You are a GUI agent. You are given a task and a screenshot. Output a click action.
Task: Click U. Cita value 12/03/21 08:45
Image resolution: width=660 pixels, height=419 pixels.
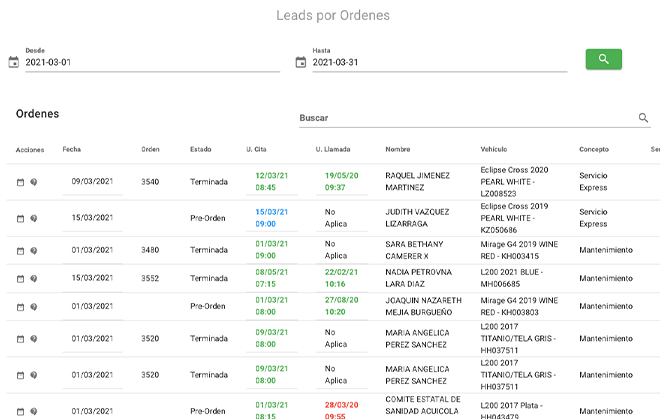(x=271, y=181)
